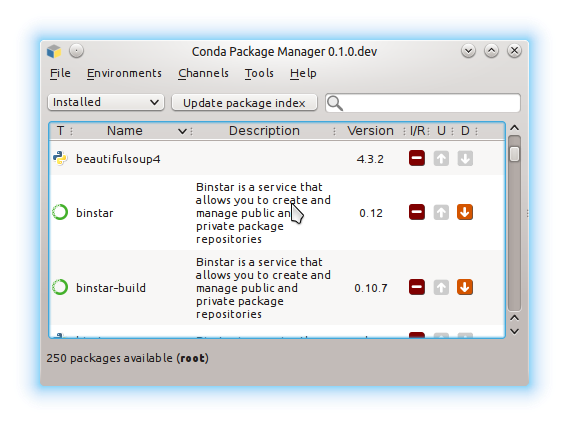Screen dimensions: 569x426
Task: Remove the beautifulsoup4 package
Action: [x=417, y=158]
